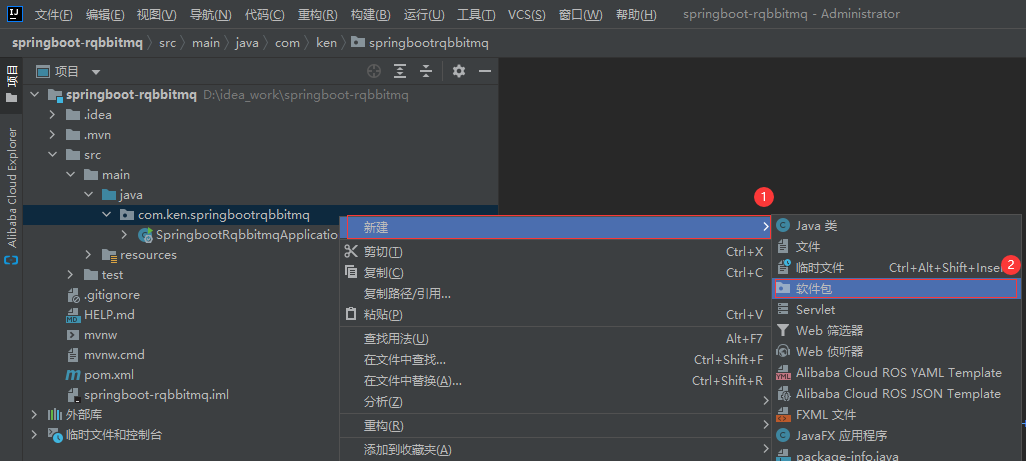Open Alibaba Cloud Explorer side tab

click(12, 196)
